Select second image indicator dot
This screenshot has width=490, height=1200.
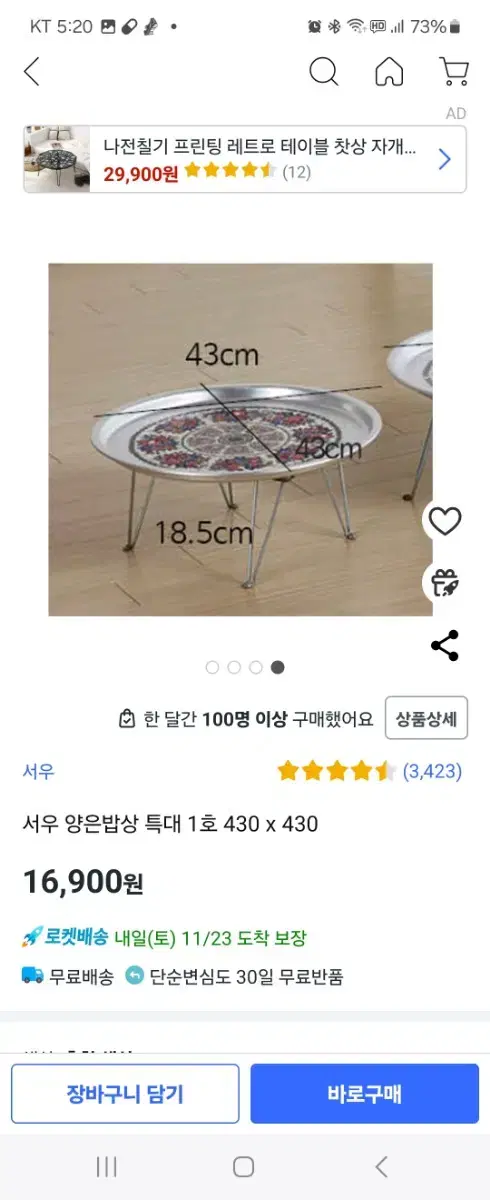coord(234,667)
